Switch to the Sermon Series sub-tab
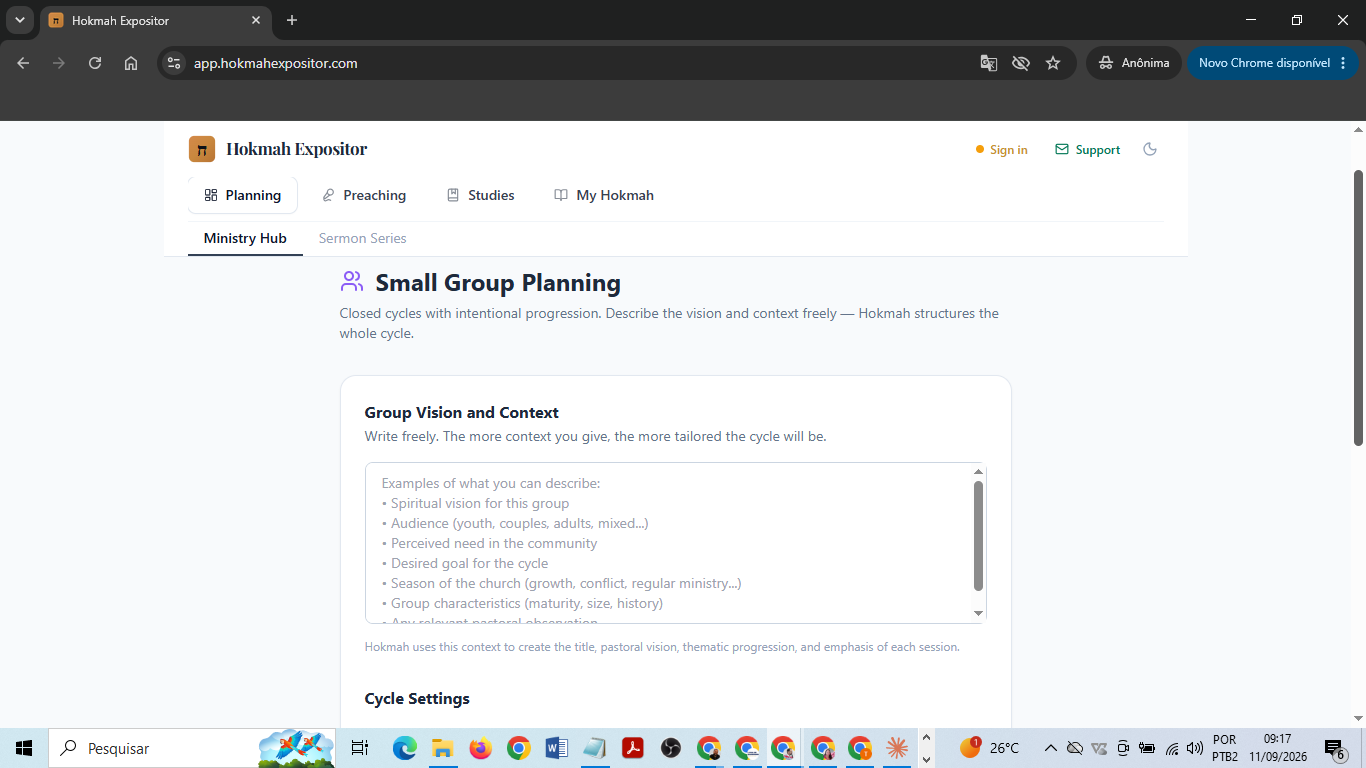 pos(362,238)
